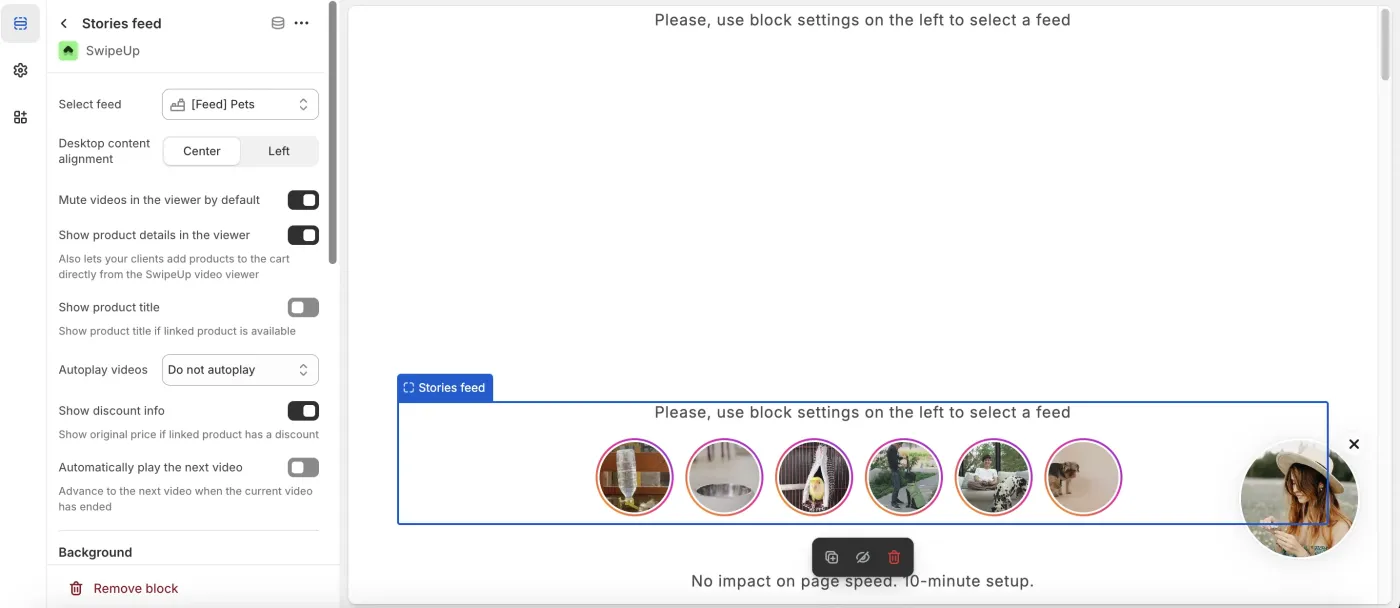Open the three-dot menu beside Stories feed

coord(302,22)
